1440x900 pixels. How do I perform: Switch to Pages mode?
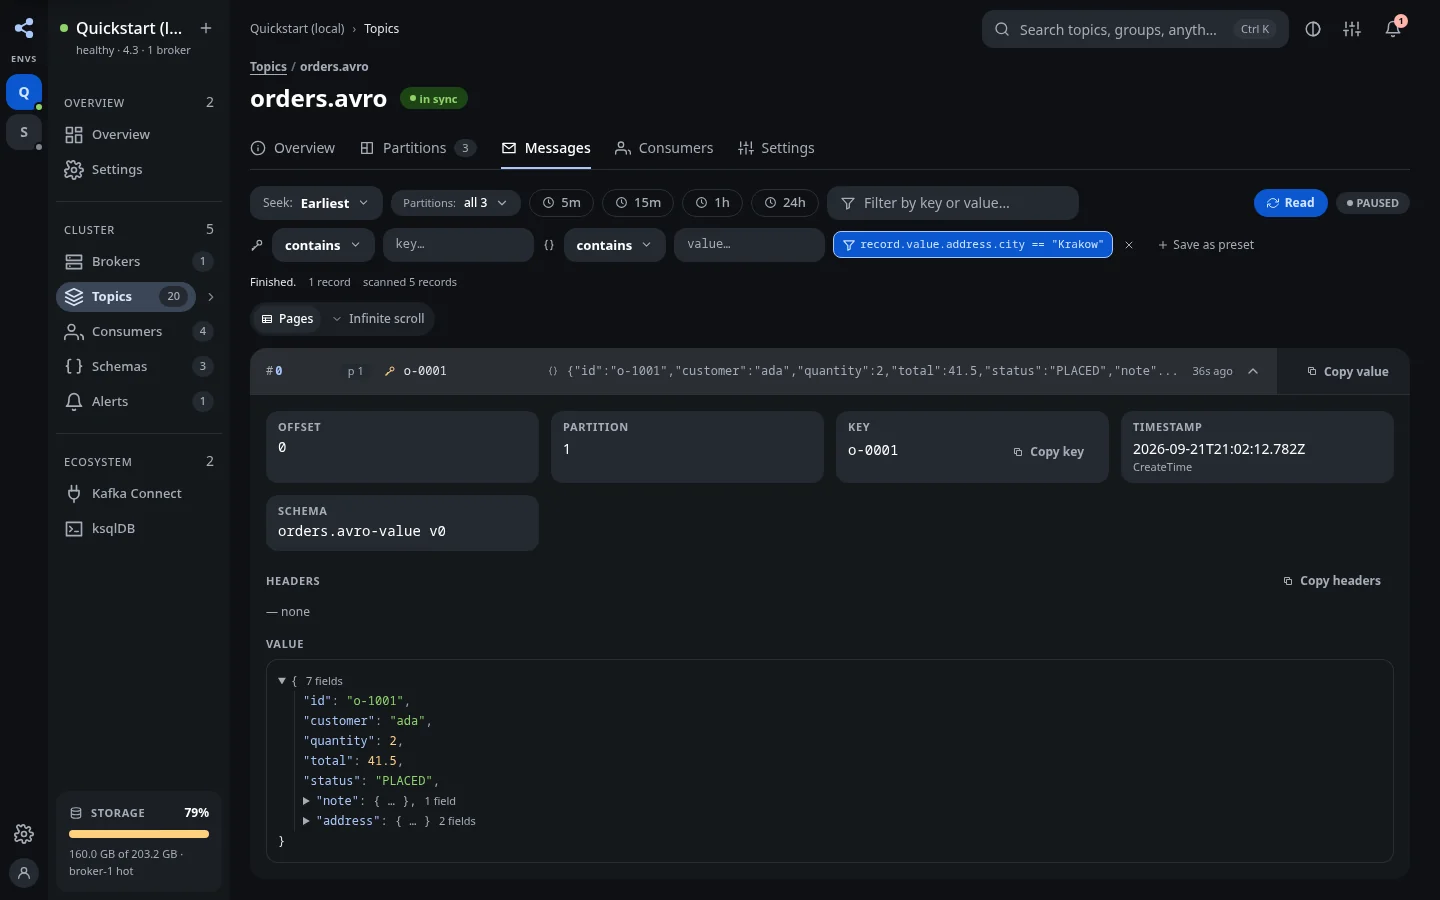(287, 319)
